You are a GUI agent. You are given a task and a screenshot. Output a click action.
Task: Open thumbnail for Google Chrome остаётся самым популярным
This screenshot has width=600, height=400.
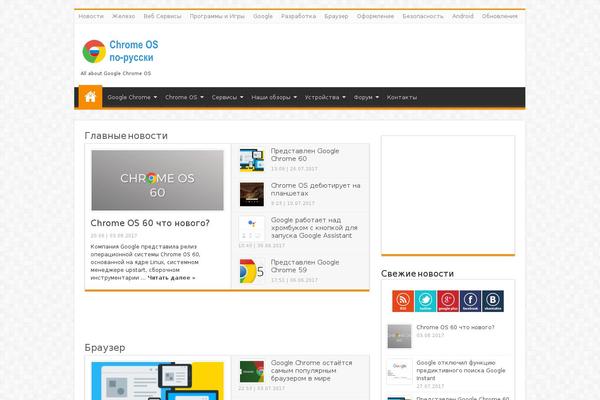(x=252, y=371)
